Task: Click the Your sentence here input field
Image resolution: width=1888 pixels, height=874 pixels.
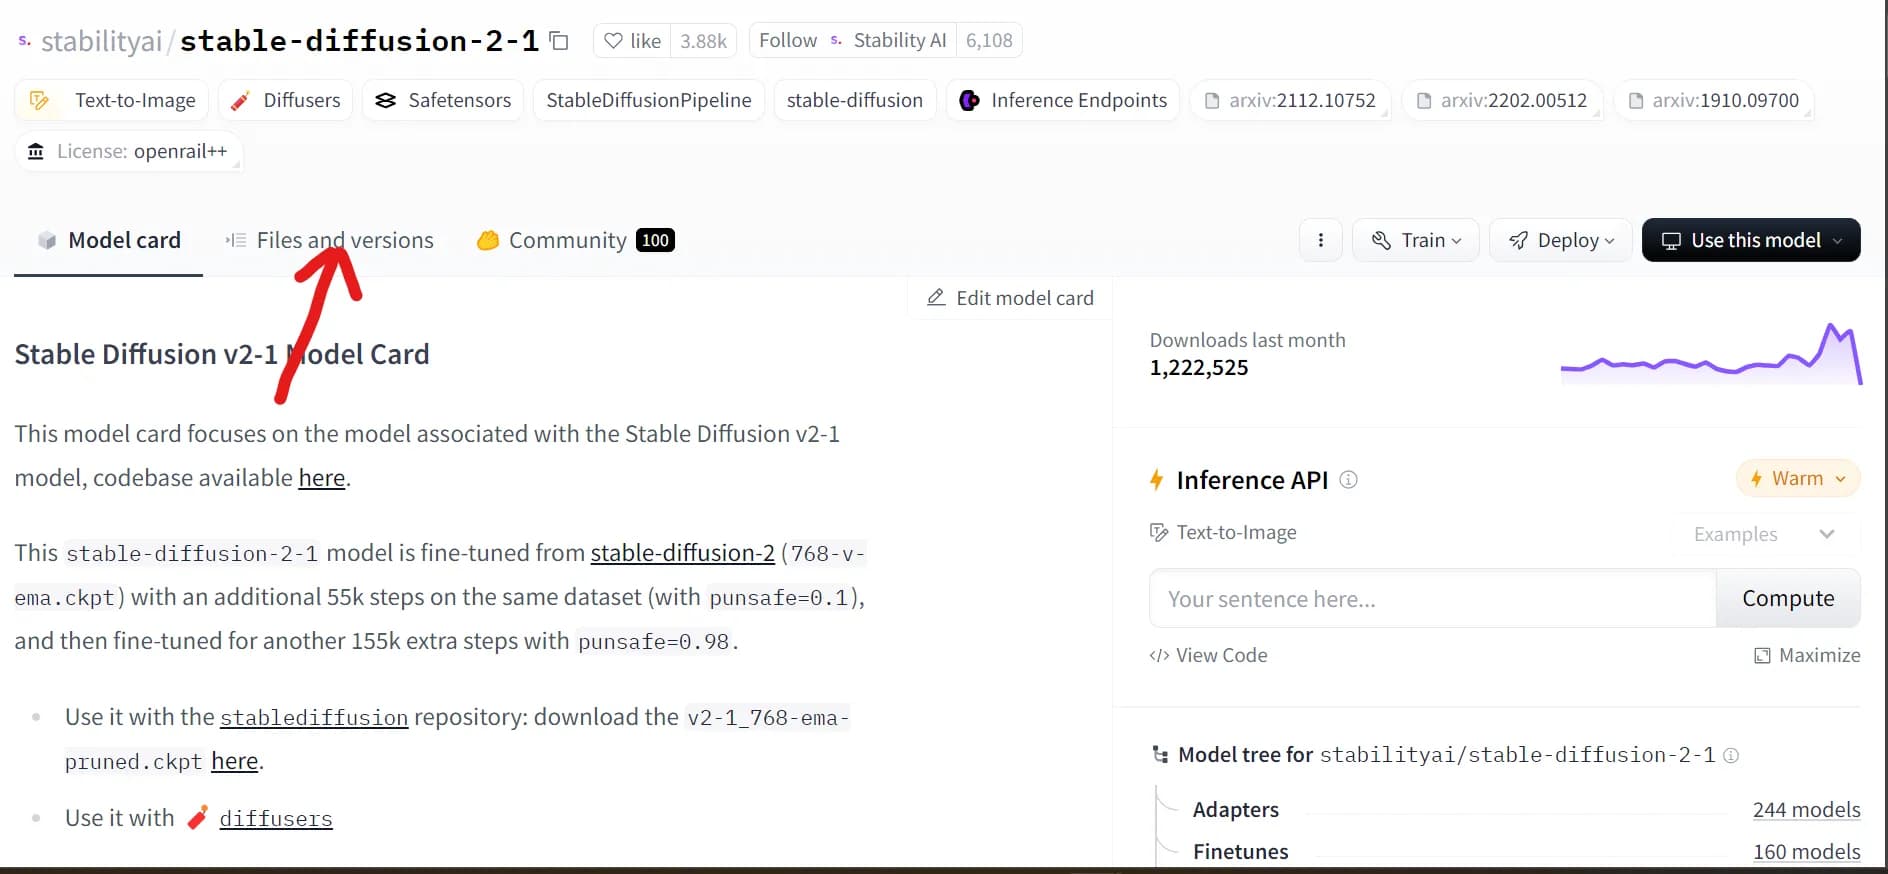Action: (x=1433, y=599)
